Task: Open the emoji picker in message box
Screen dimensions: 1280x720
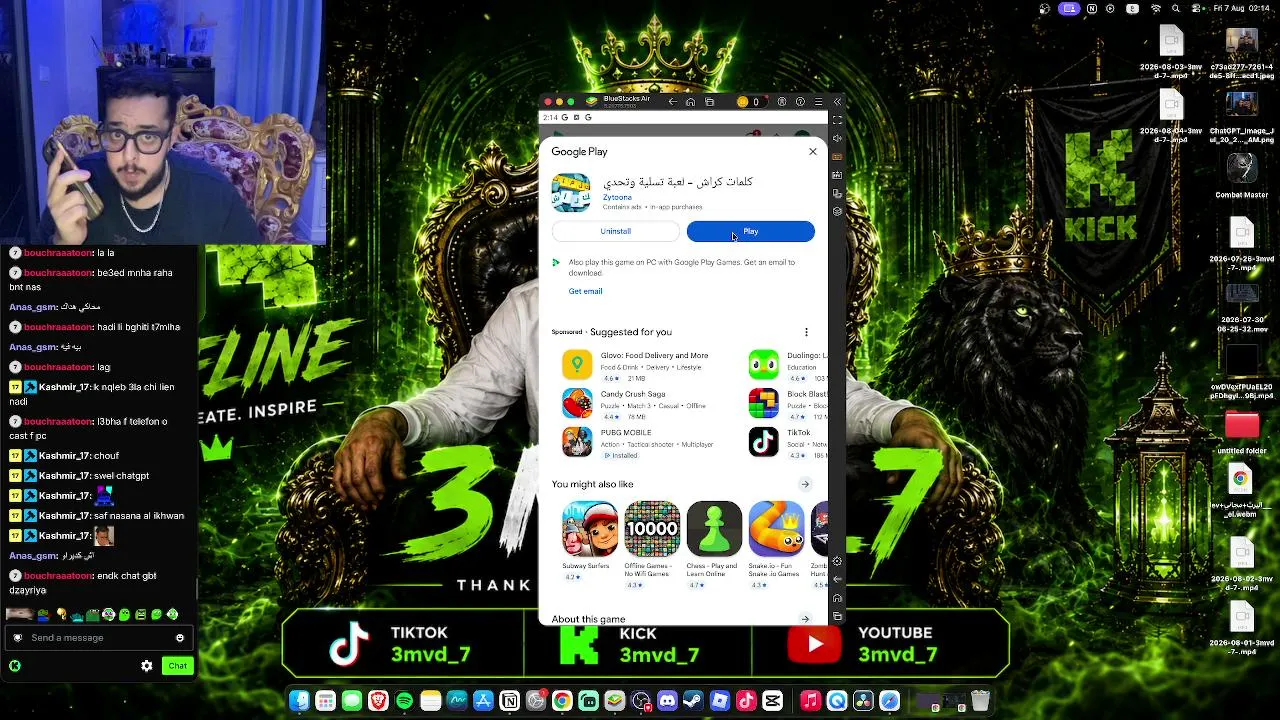Action: pyautogui.click(x=180, y=638)
